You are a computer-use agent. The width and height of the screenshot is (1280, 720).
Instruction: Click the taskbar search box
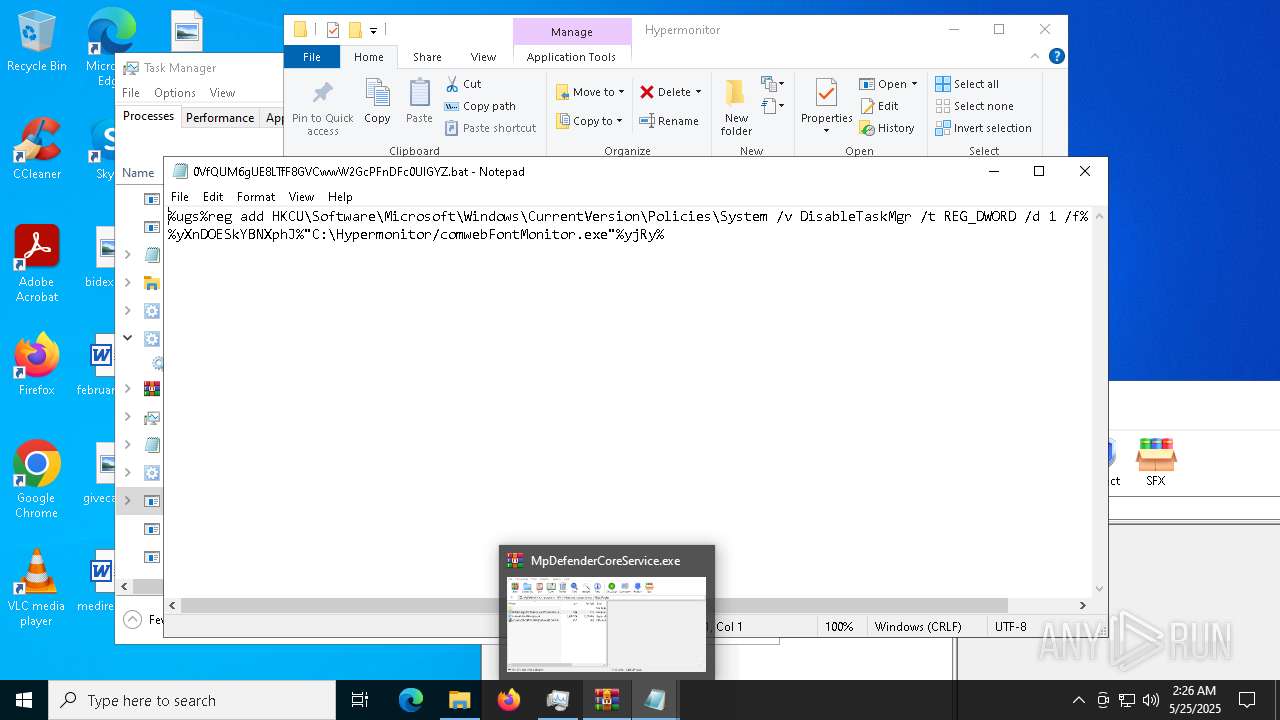[192, 700]
